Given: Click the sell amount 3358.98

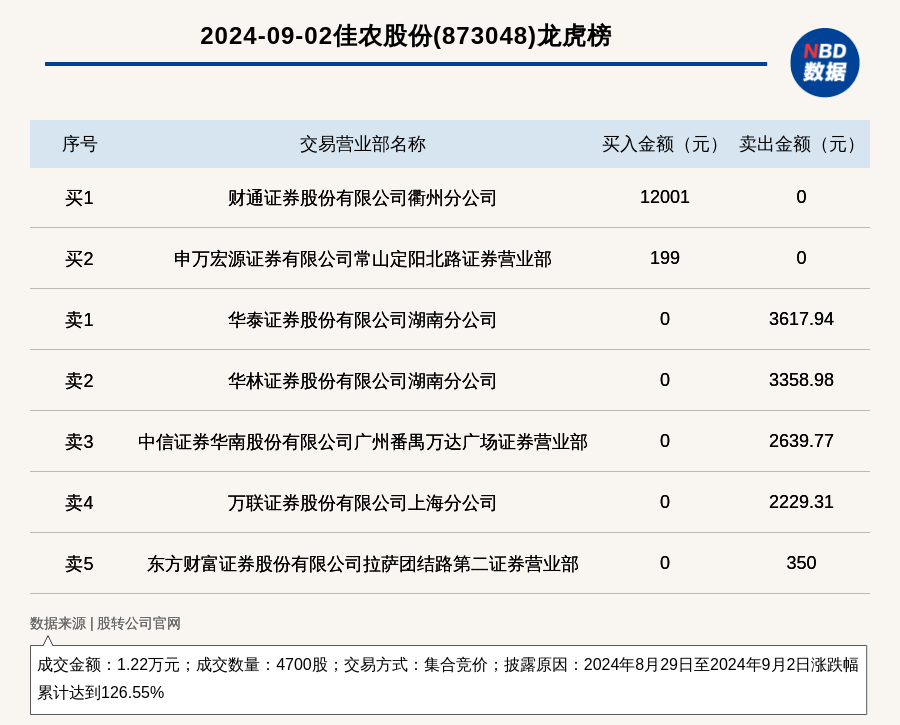Looking at the screenshot, I should coord(801,380).
